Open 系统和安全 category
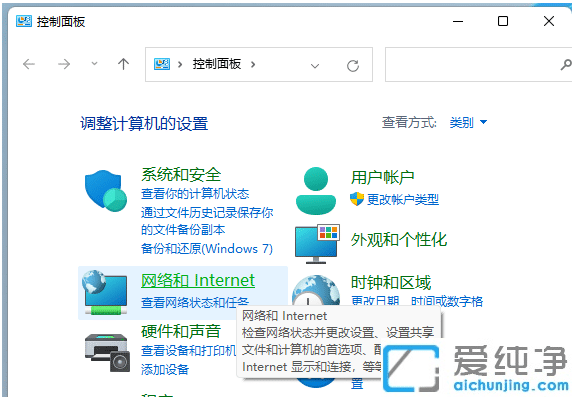The image size is (572, 397). (181, 174)
